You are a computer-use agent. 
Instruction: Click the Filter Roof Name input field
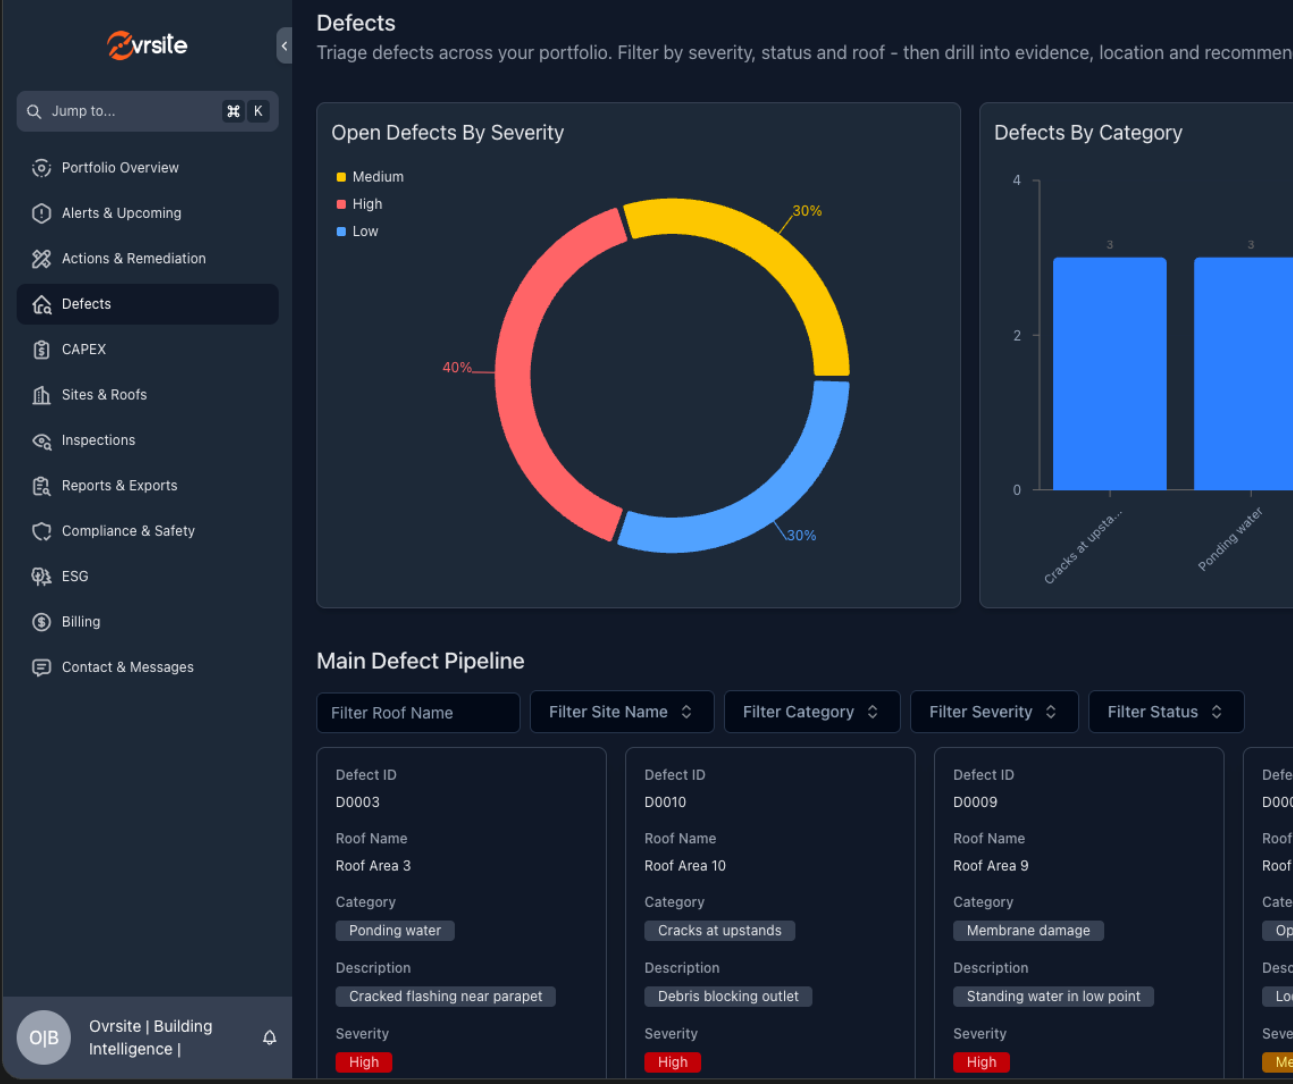(x=418, y=712)
